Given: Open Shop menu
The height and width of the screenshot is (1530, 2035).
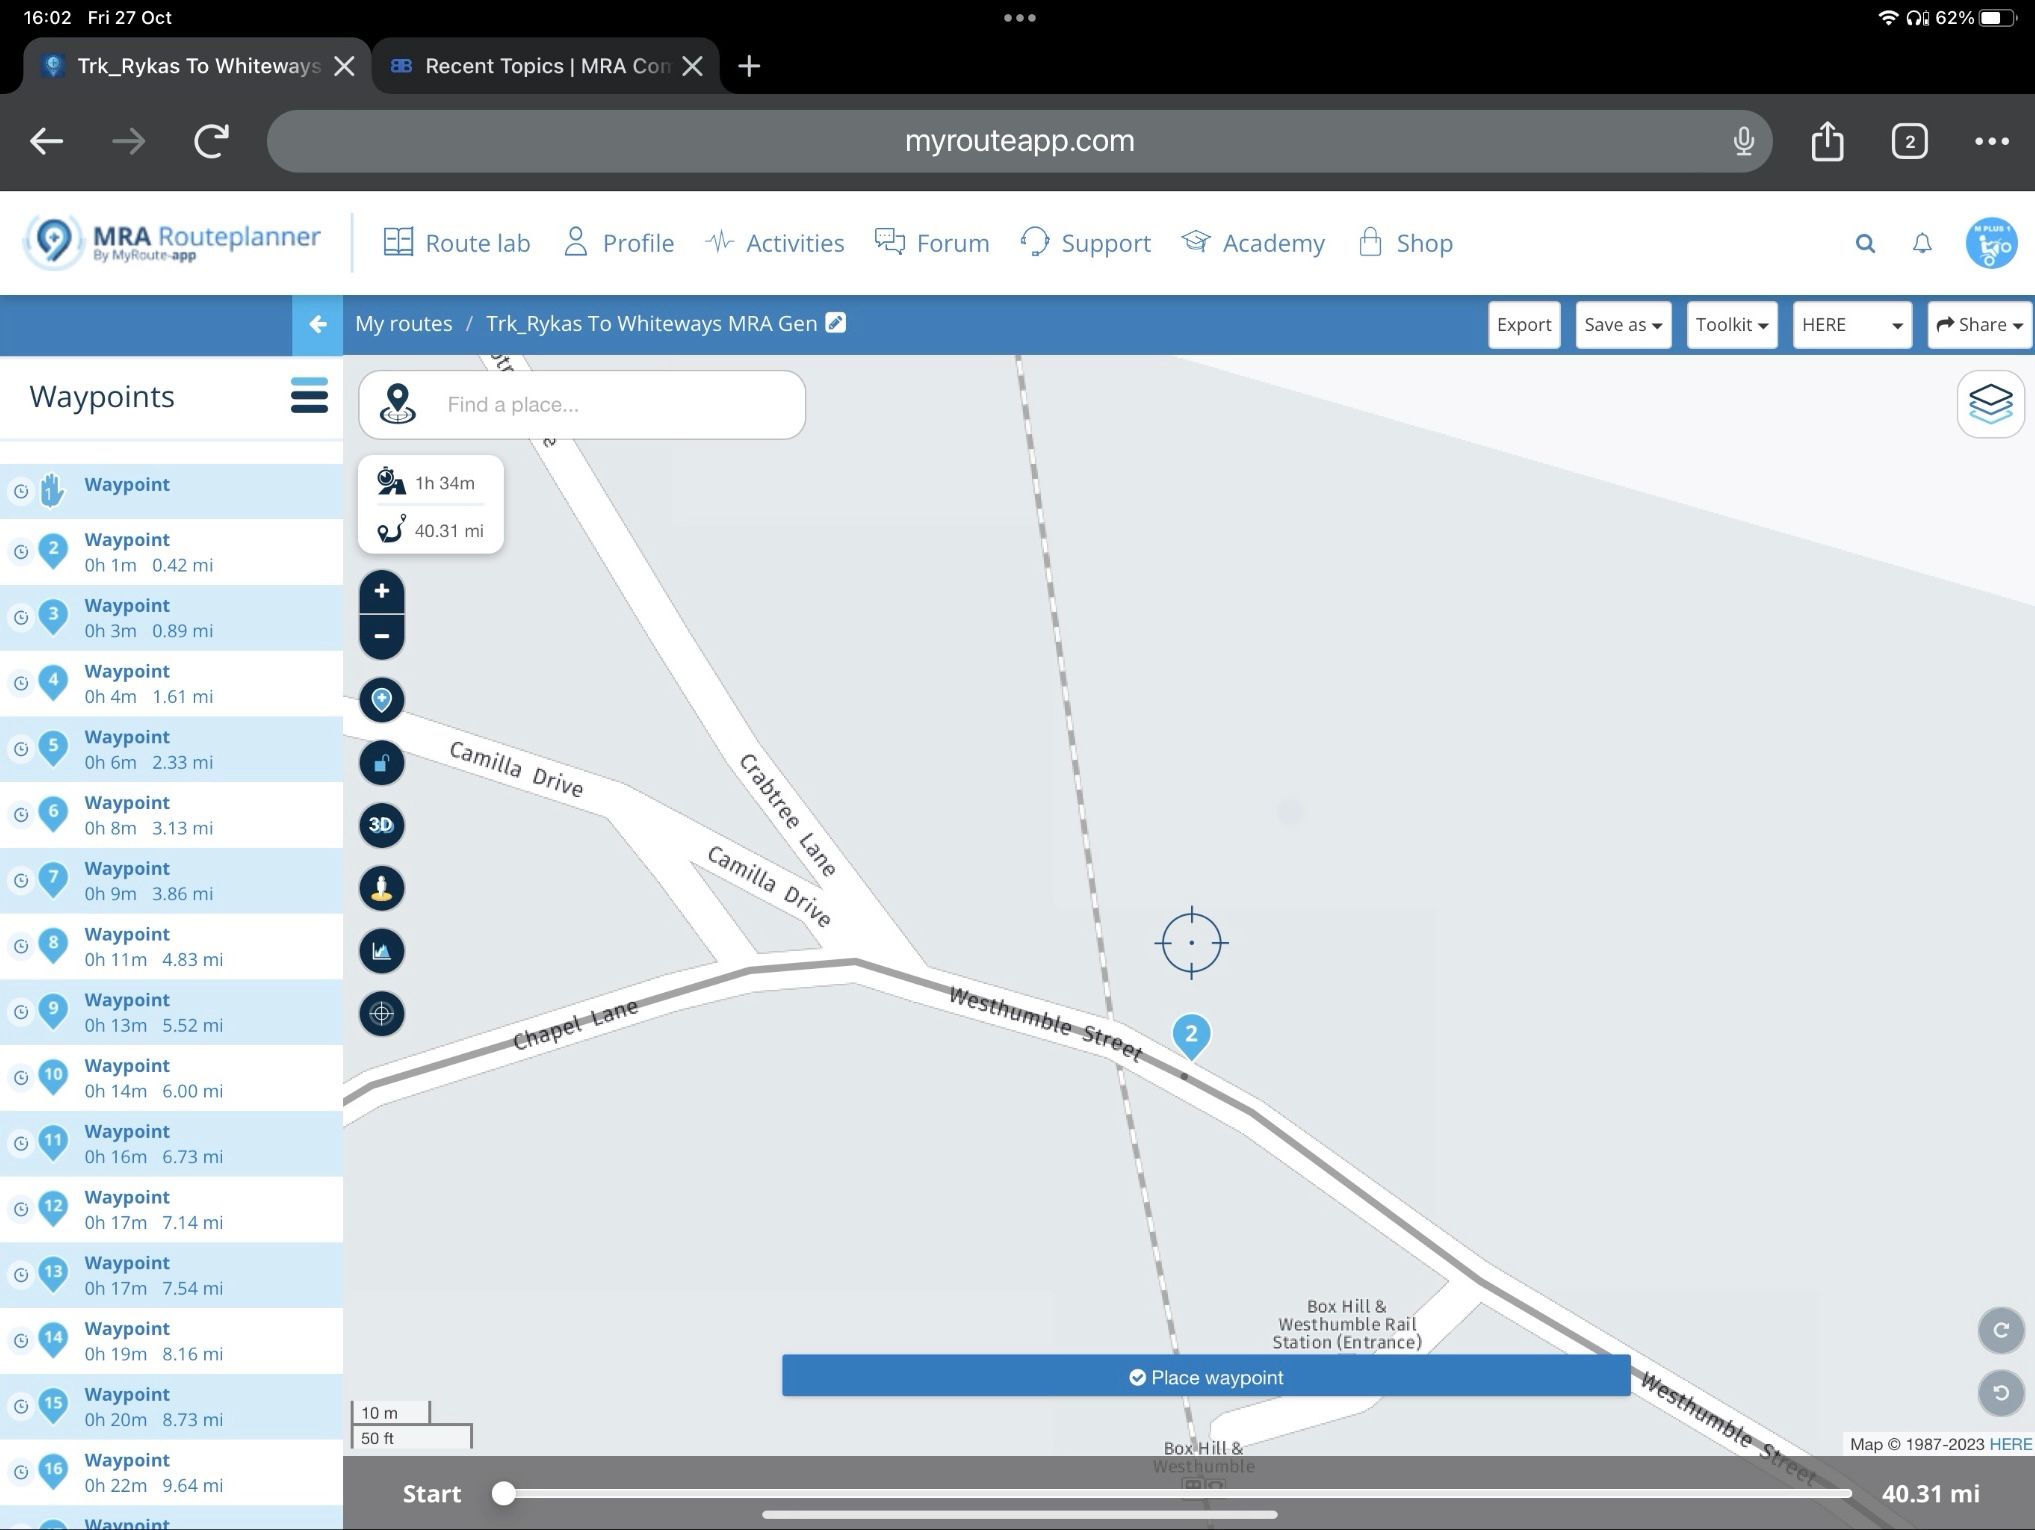Looking at the screenshot, I should (1405, 243).
